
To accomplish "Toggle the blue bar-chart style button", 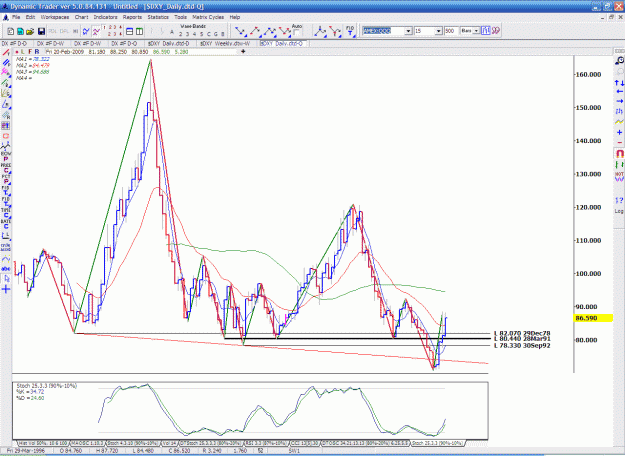I will click(x=485, y=31).
